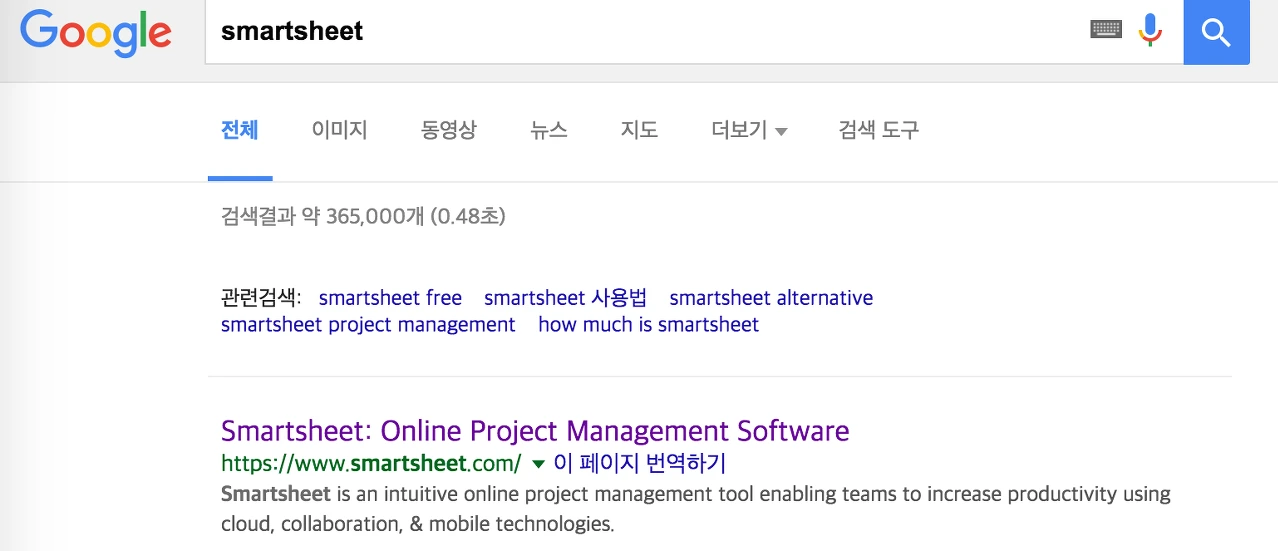Open related search smartsheet project management
Viewport: 1278px width, 551px height.
pos(368,324)
